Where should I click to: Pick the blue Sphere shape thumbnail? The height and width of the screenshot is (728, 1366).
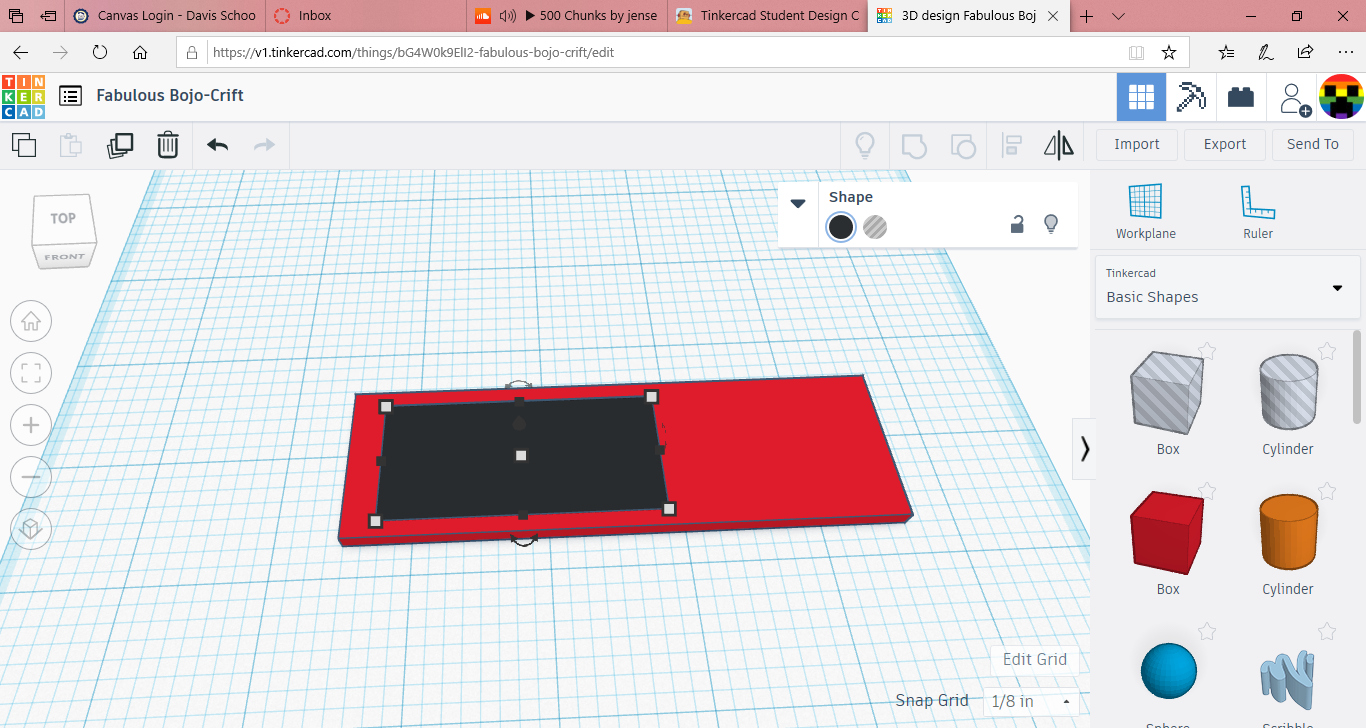click(x=1168, y=672)
